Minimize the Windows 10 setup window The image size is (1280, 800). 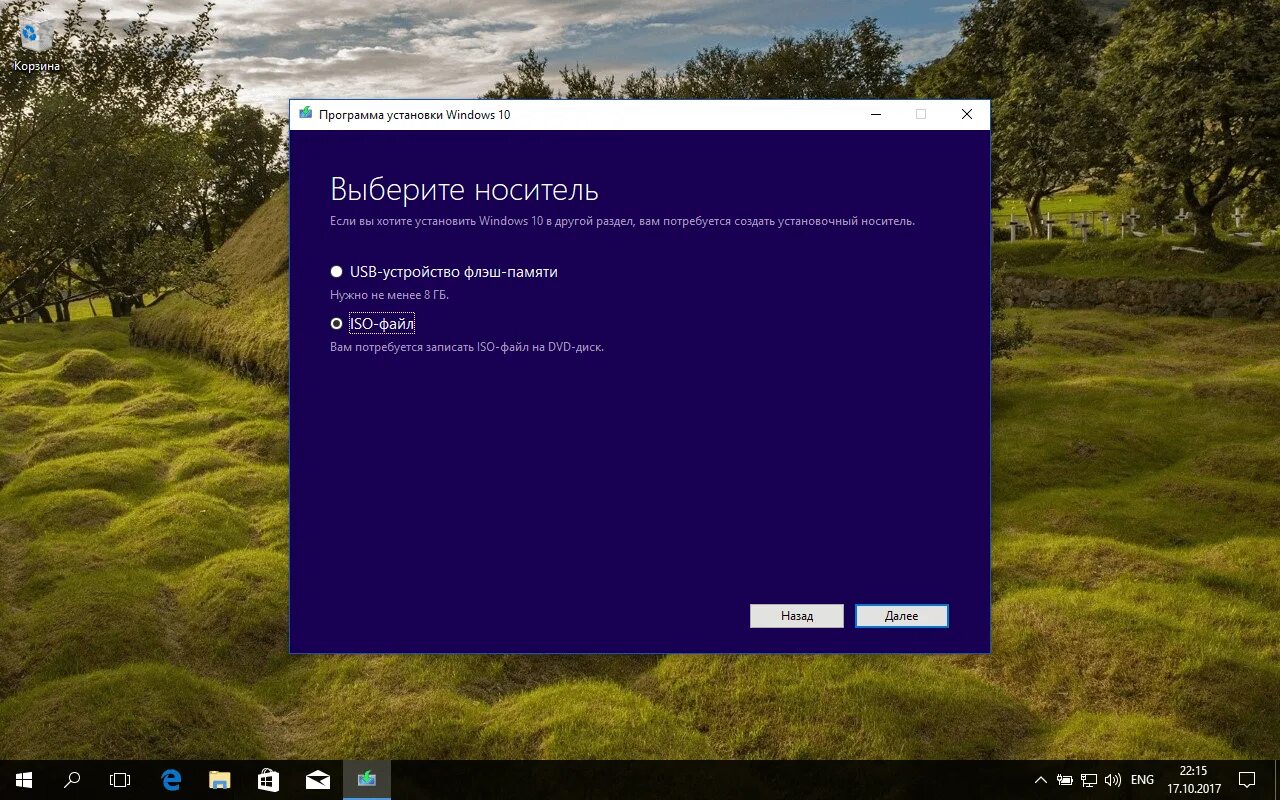point(875,114)
